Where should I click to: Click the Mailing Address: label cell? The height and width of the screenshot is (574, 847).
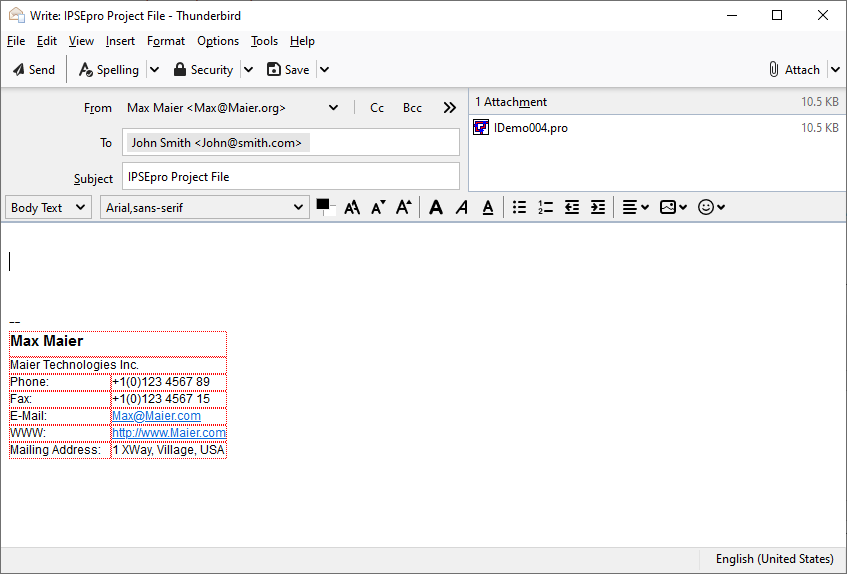(60, 450)
